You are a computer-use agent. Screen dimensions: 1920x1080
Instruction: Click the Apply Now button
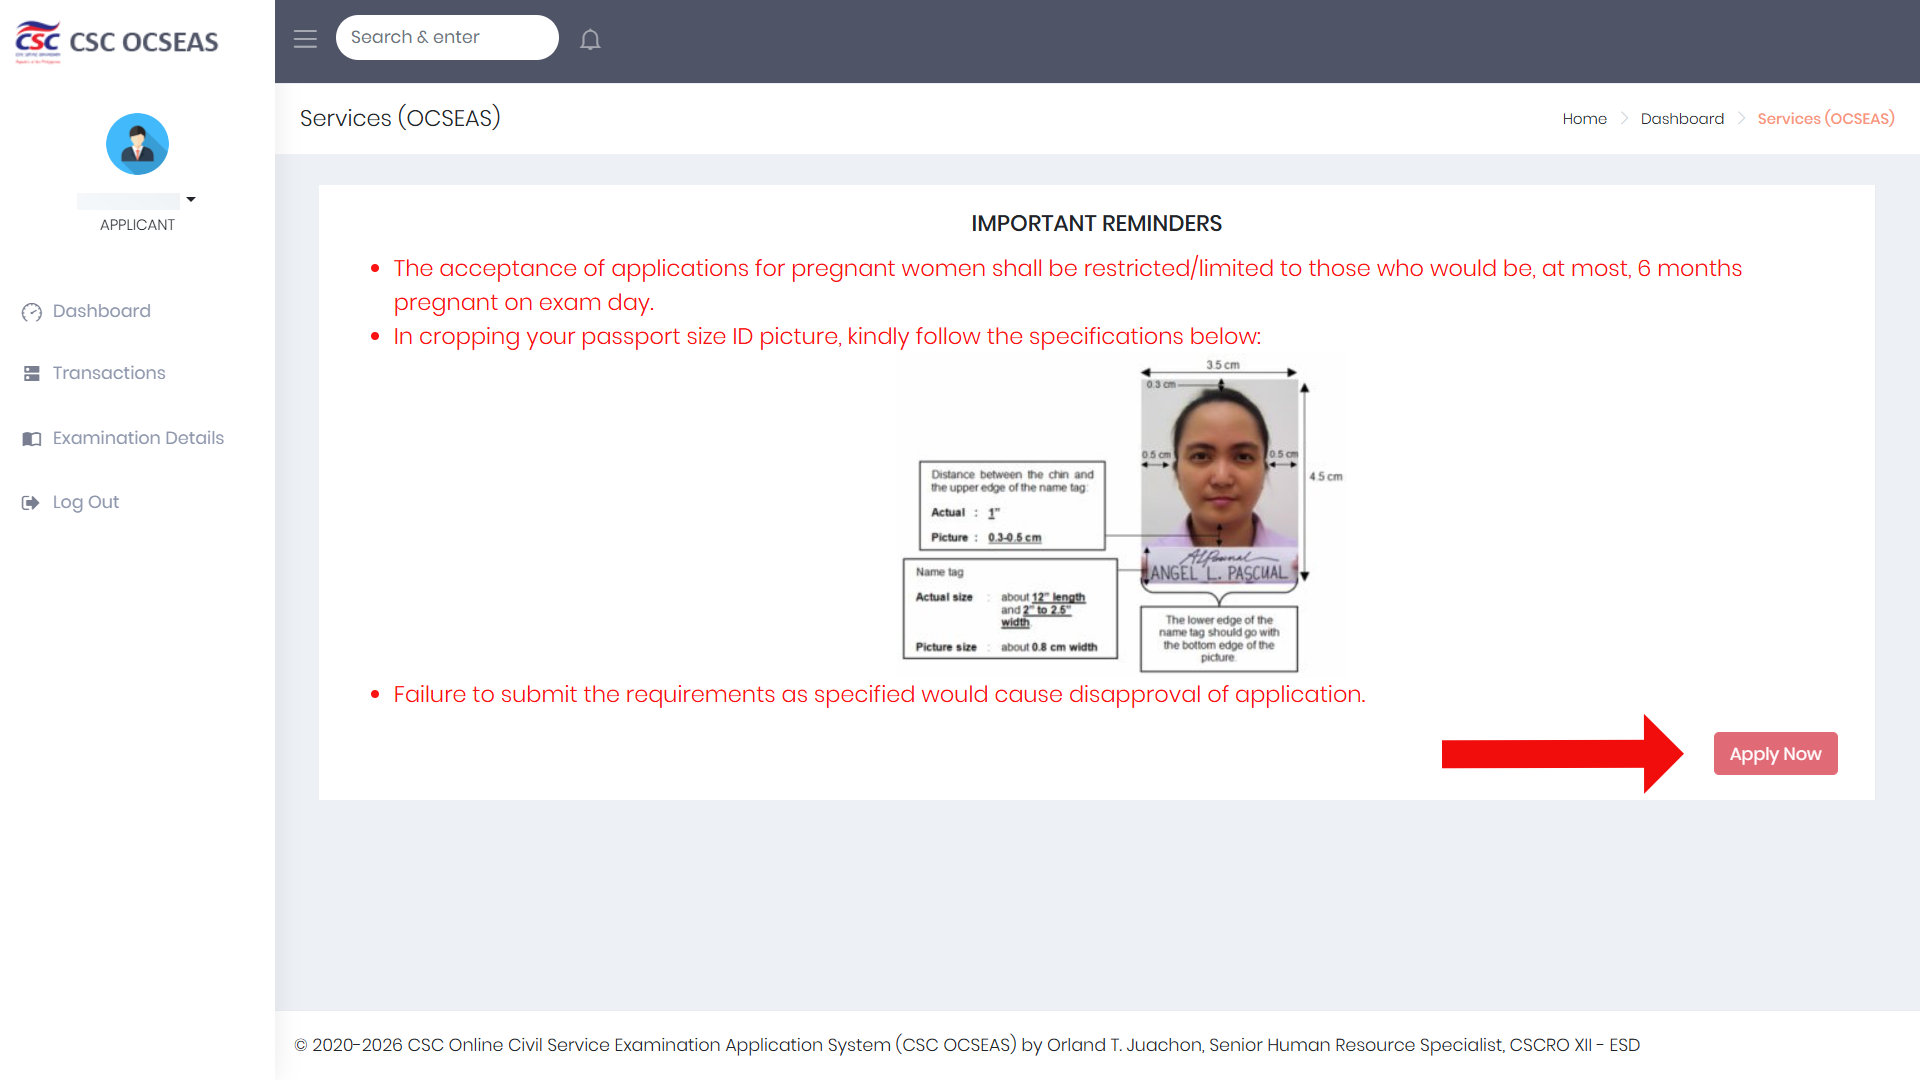(x=1775, y=754)
